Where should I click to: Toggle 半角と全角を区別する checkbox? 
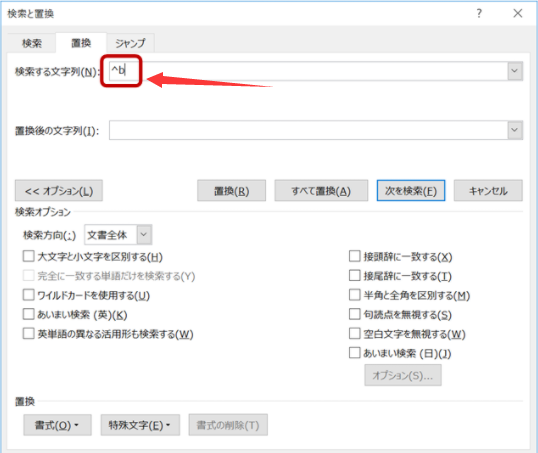point(354,295)
